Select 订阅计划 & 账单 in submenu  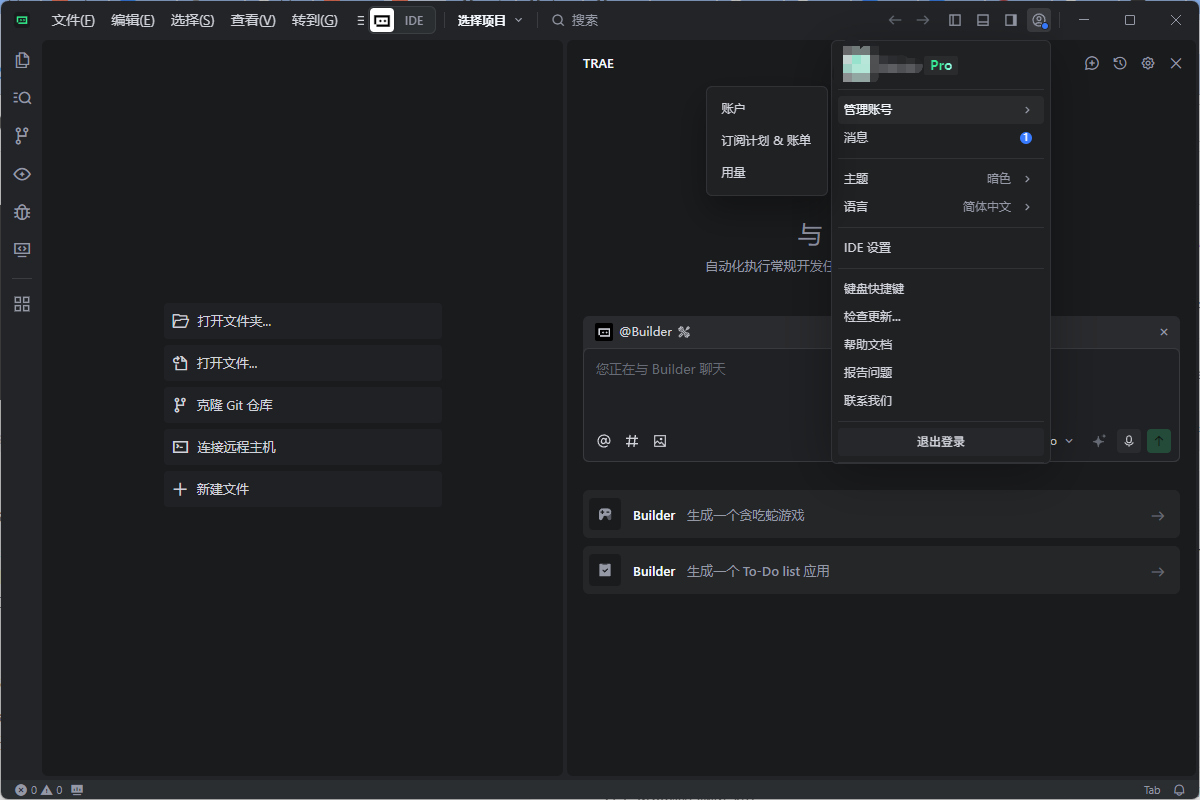tap(767, 141)
